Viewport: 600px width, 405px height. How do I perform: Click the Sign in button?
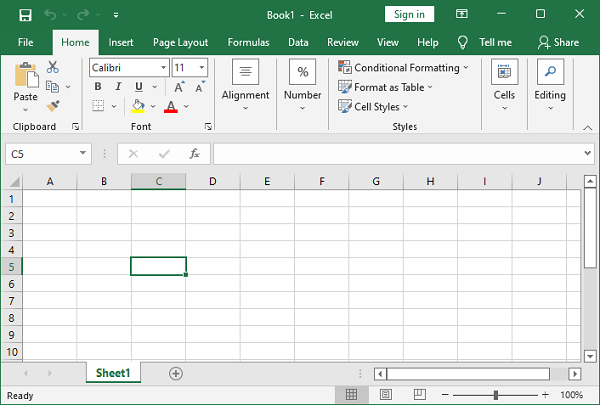click(409, 14)
